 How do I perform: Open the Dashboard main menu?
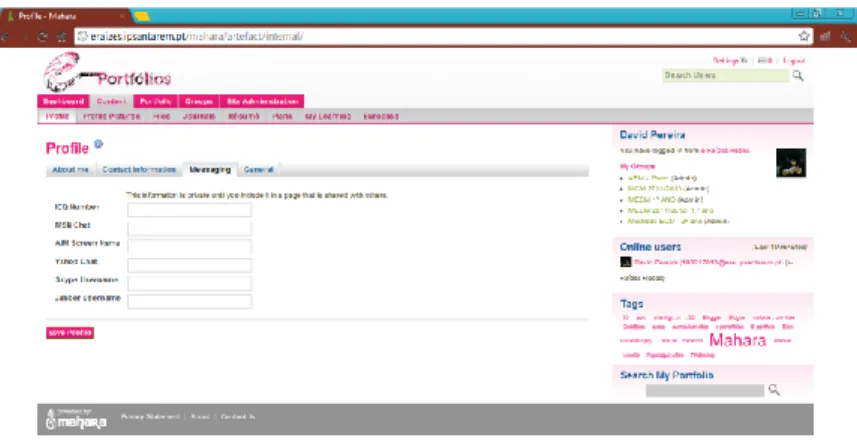[x=63, y=102]
